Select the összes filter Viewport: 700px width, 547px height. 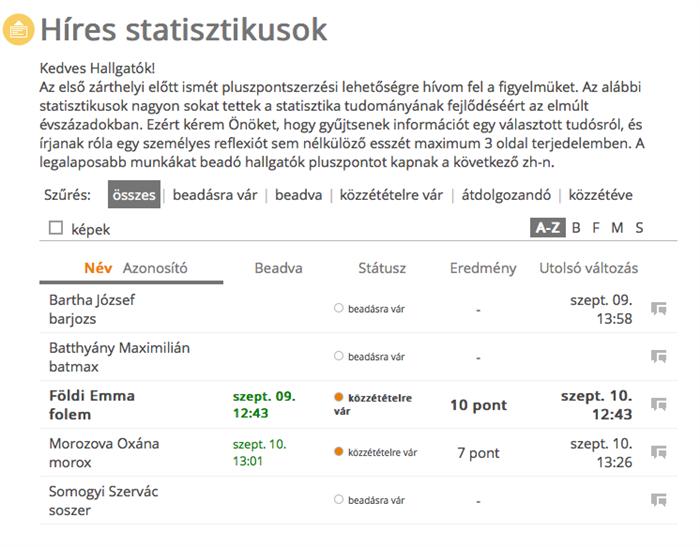click(134, 195)
